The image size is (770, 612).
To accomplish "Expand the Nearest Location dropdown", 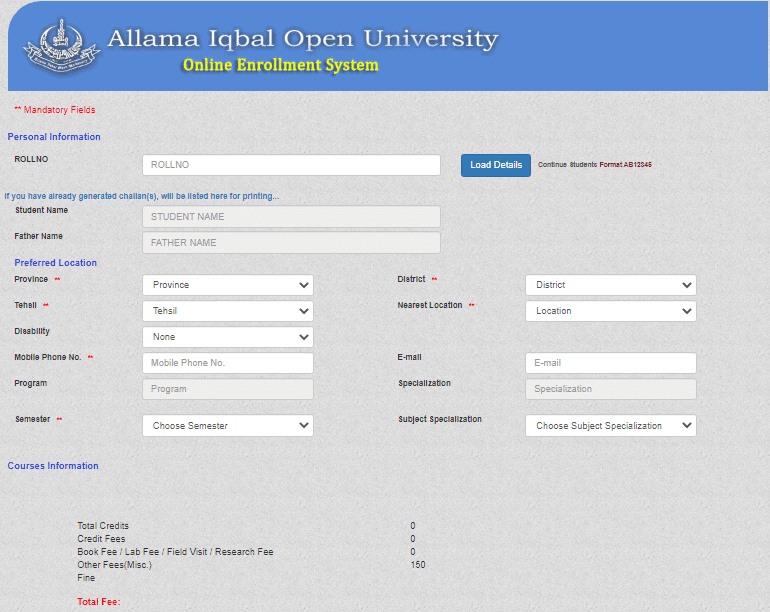I will coord(611,311).
